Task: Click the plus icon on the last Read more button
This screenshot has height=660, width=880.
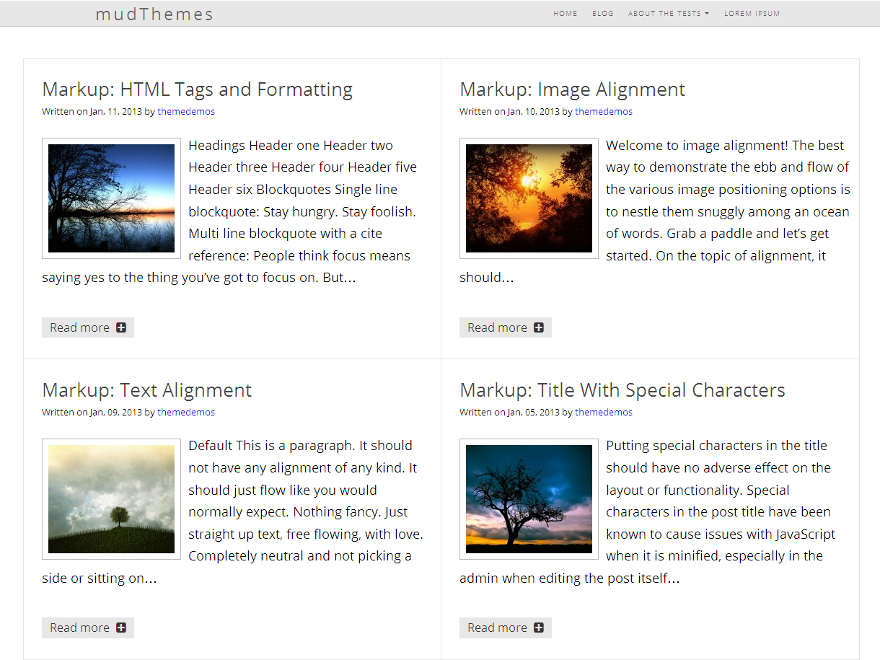Action: pyautogui.click(x=538, y=627)
